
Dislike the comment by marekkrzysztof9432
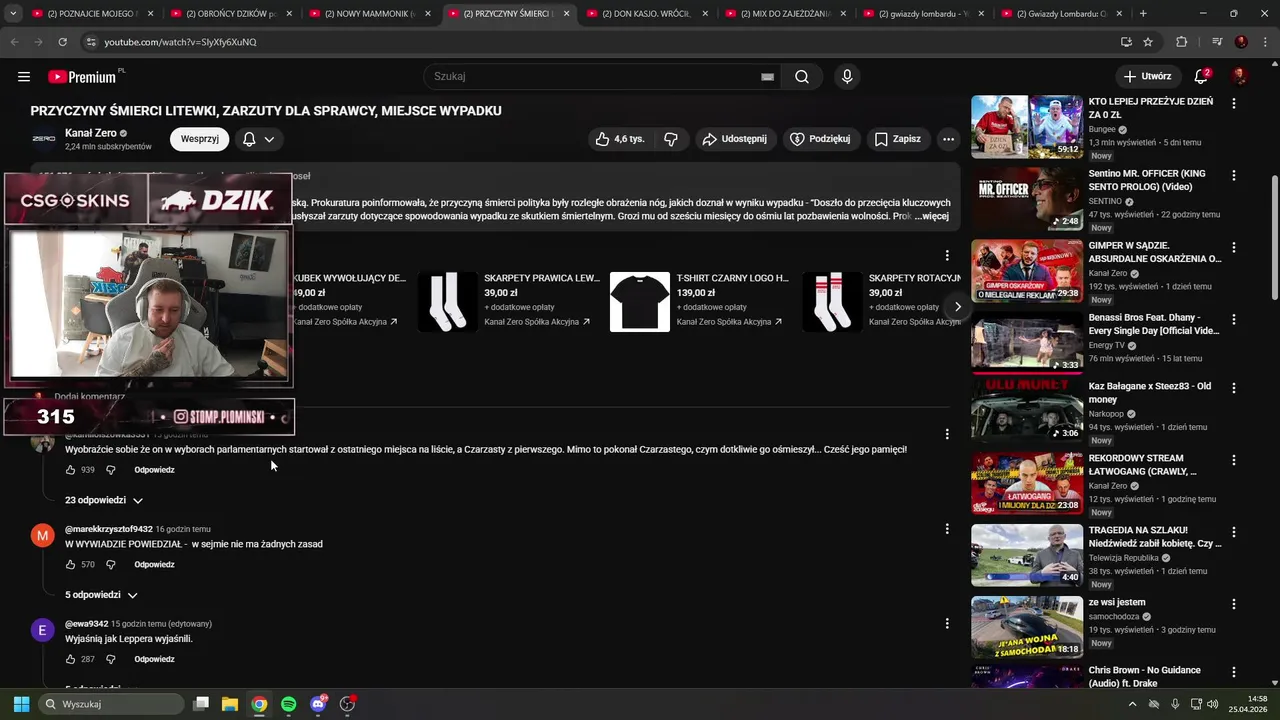point(111,565)
